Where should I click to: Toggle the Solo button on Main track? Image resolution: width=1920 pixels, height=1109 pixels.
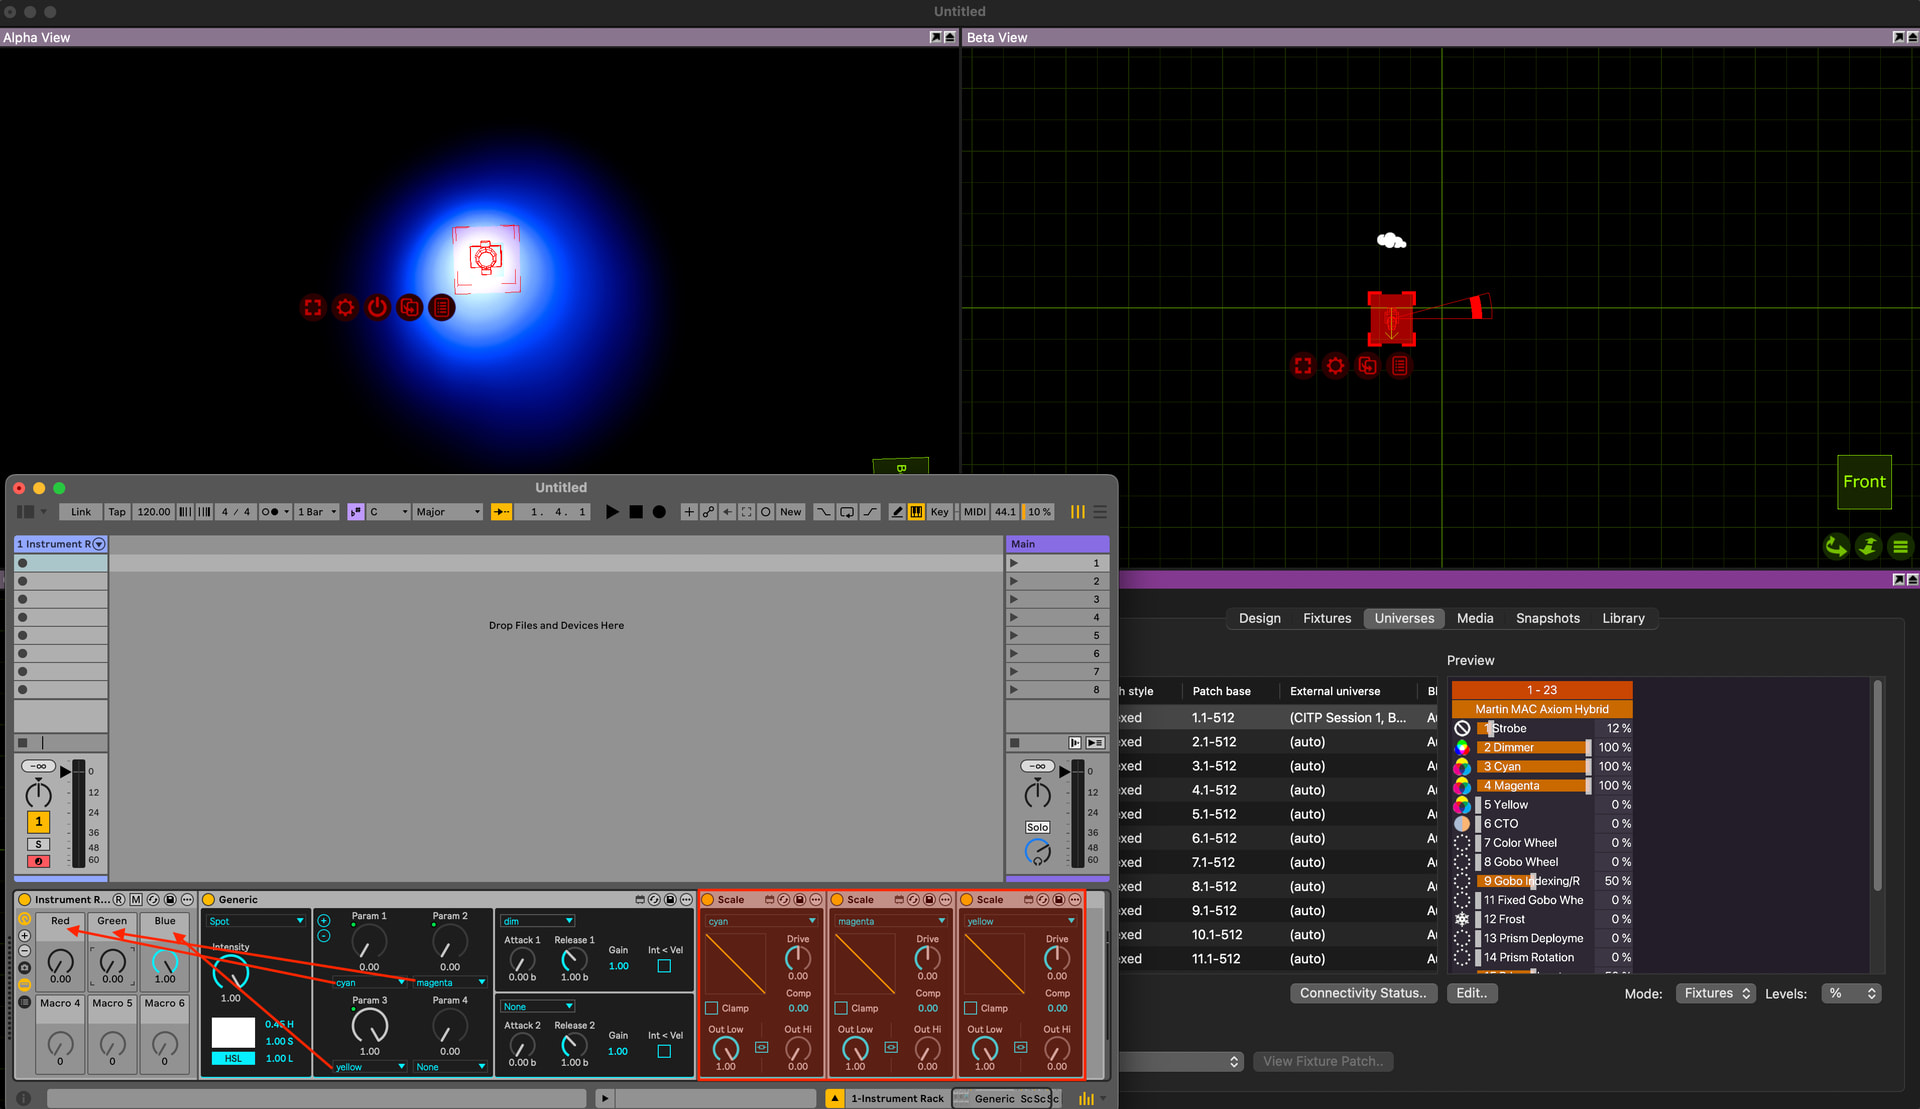pos(1037,827)
